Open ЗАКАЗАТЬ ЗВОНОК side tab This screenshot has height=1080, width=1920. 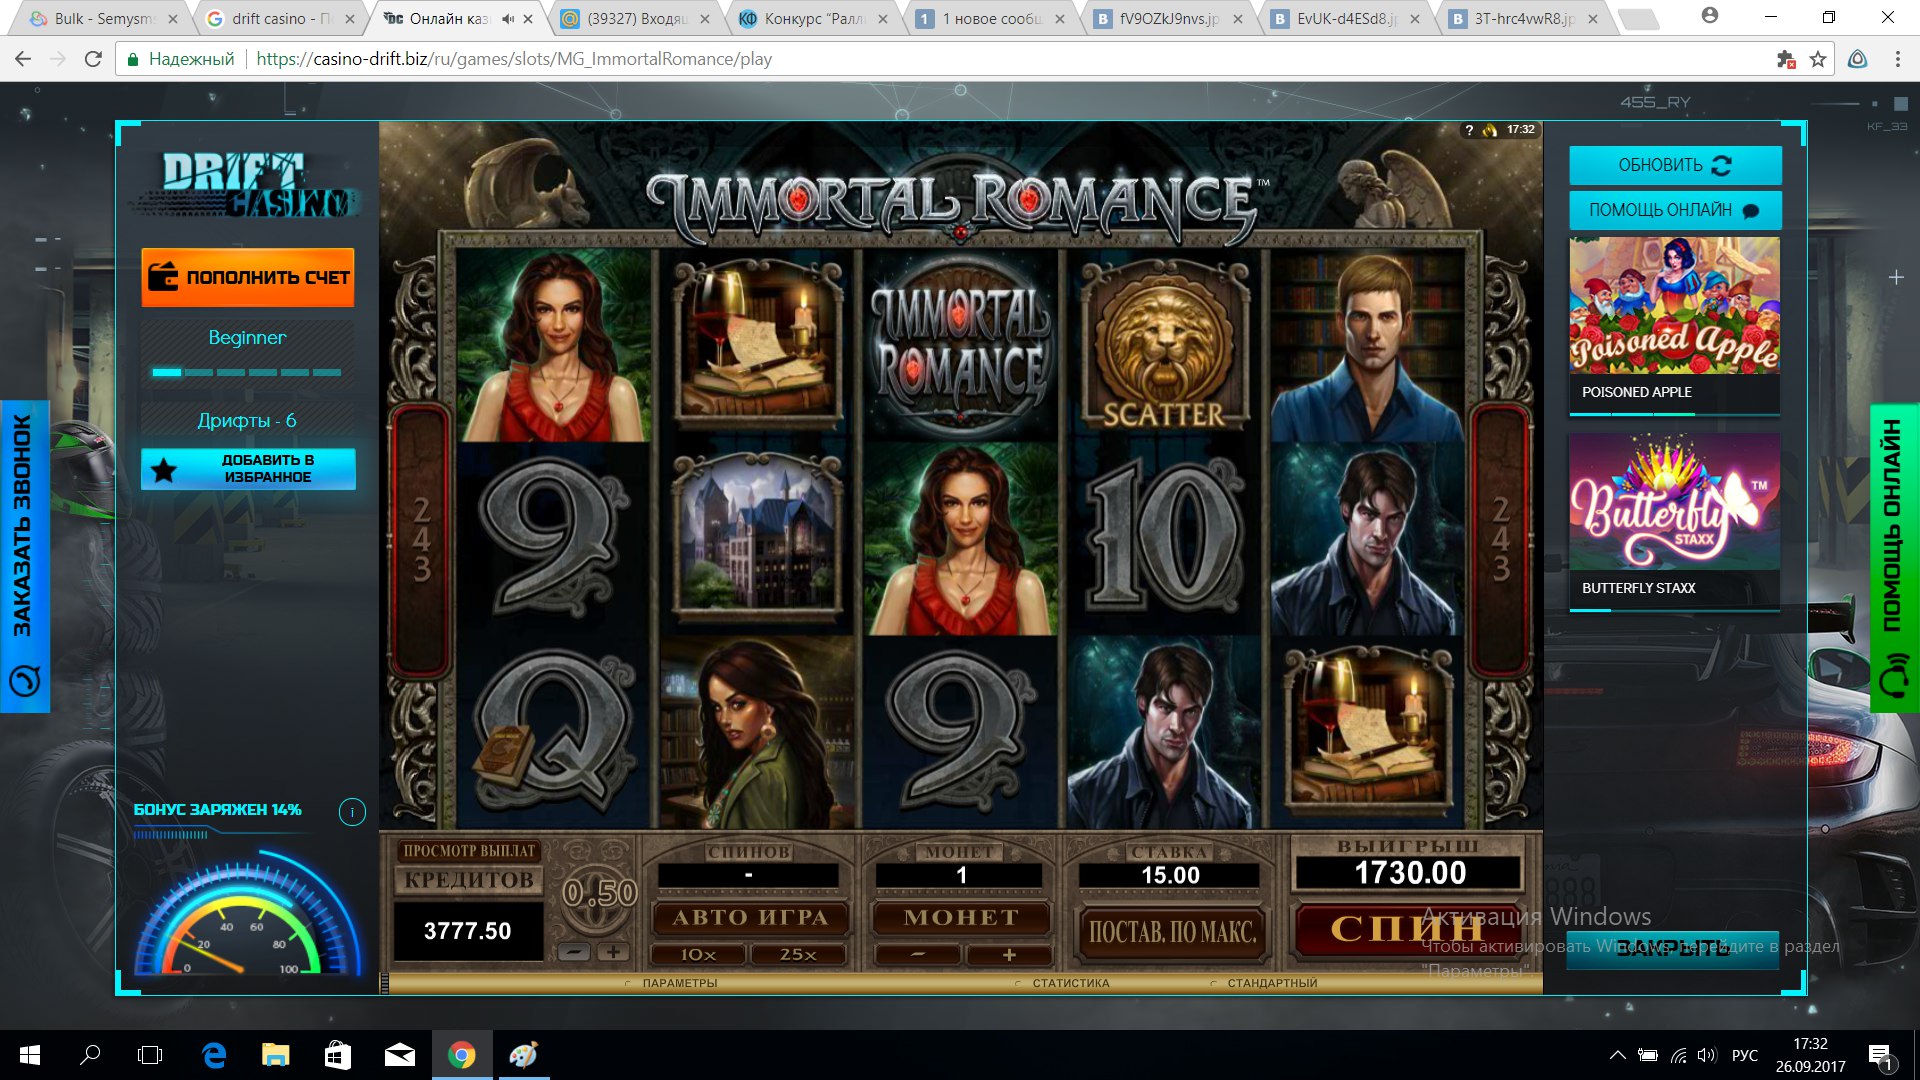click(x=25, y=556)
